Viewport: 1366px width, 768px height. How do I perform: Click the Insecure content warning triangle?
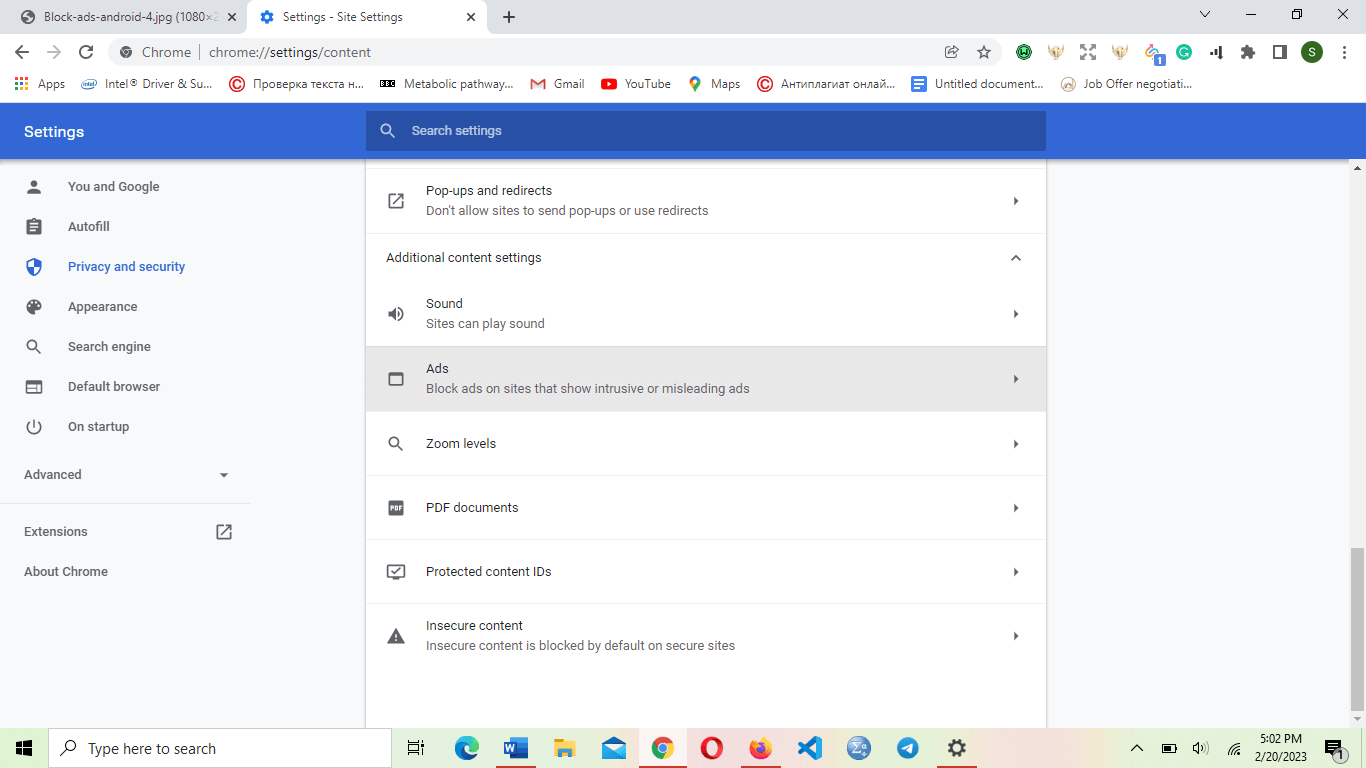tap(396, 636)
